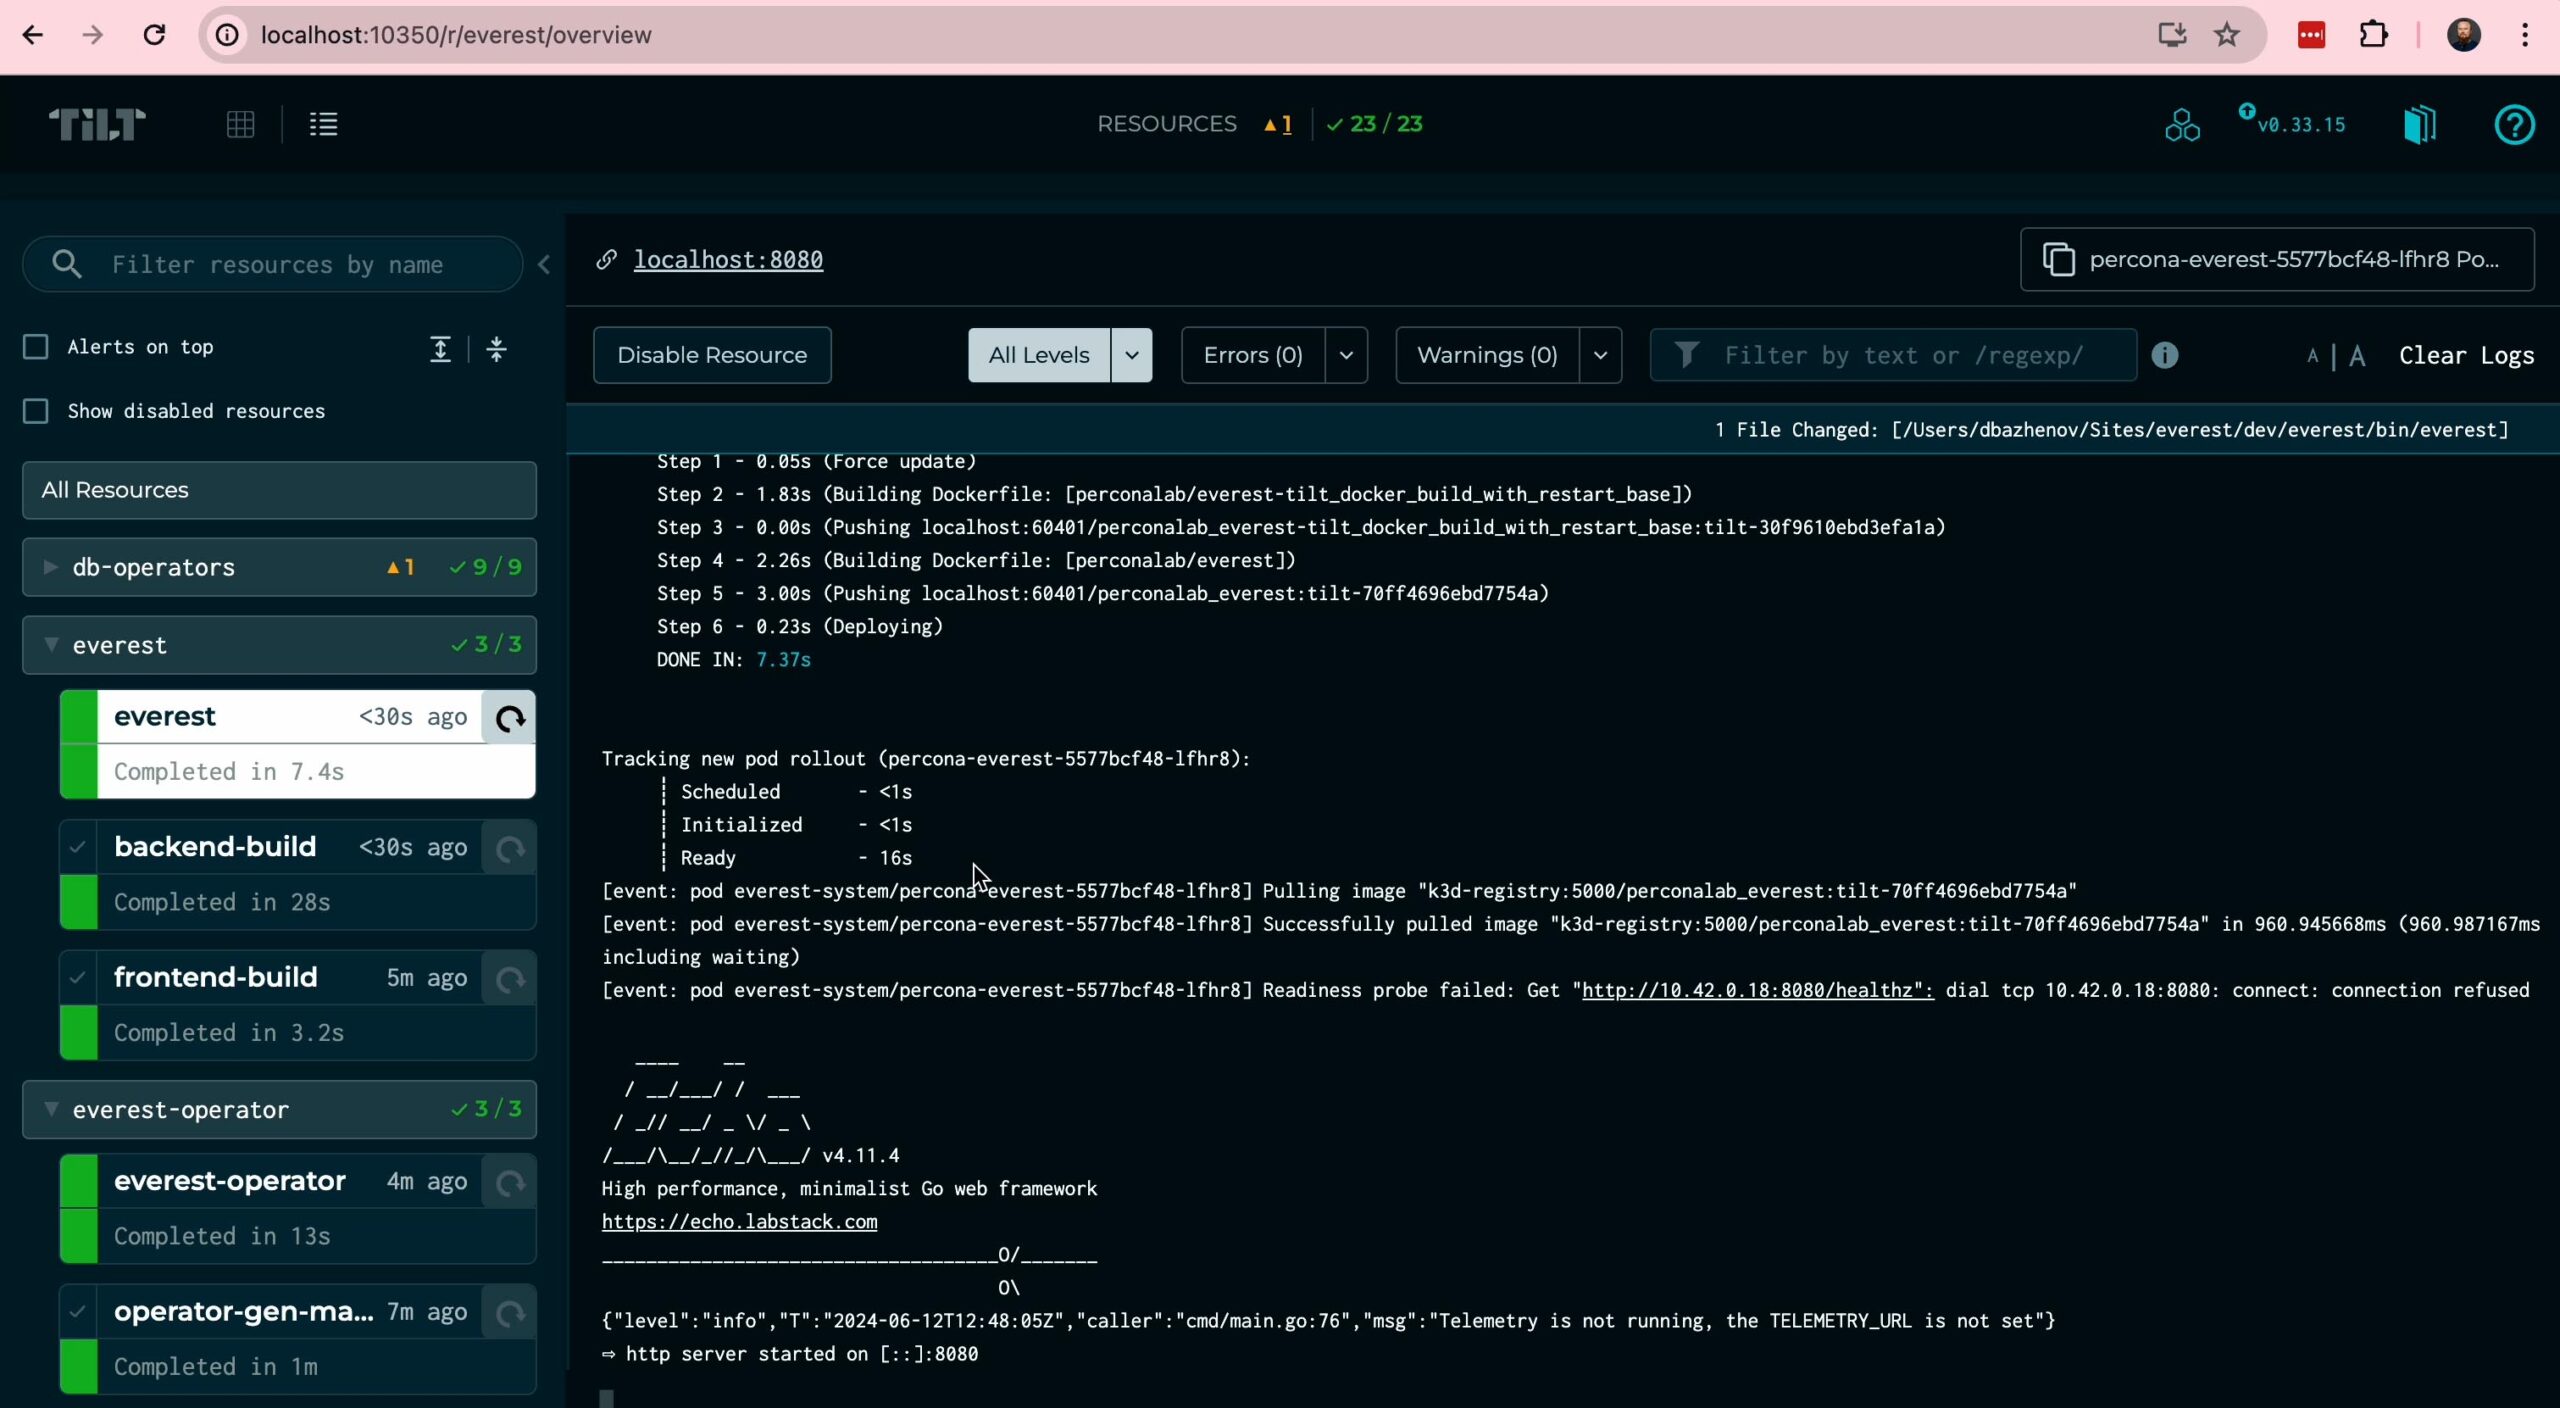Open the Errors filter dropdown arrow
The image size is (2560, 1408).
1346,355
